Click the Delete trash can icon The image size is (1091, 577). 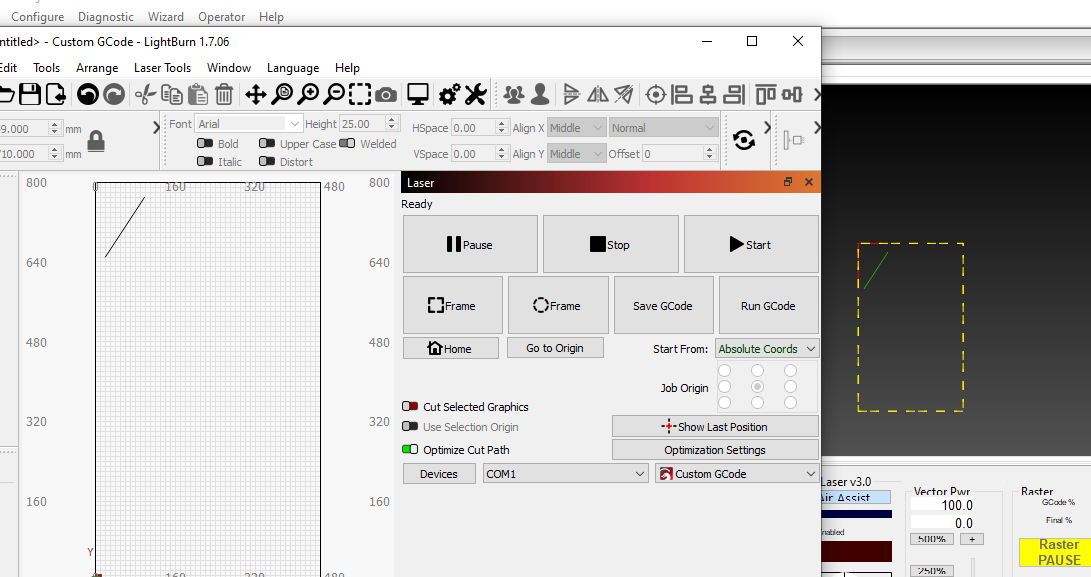click(x=224, y=94)
